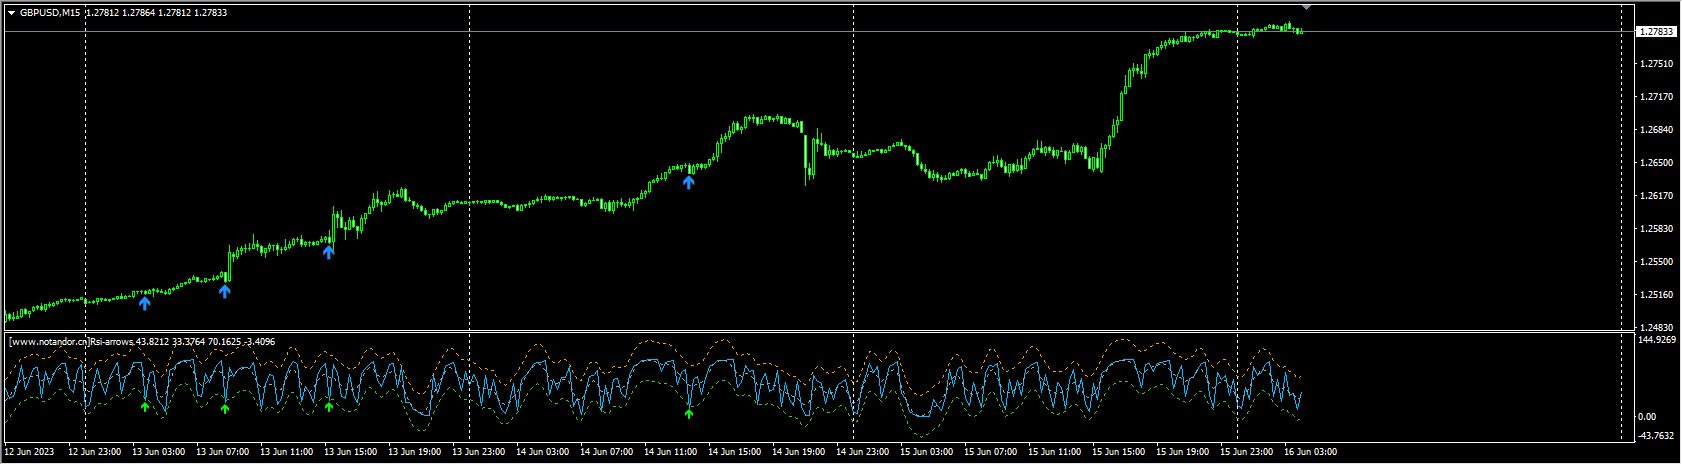Click price scale level 1.24830
Image resolution: width=1682 pixels, height=465 pixels.
pyautogui.click(x=1656, y=328)
